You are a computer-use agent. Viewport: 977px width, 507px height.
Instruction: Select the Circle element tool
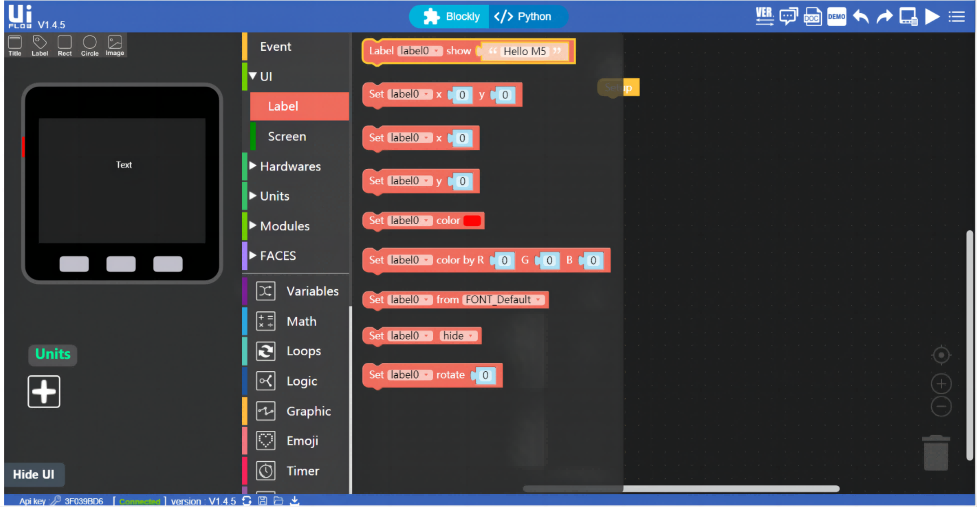point(90,45)
